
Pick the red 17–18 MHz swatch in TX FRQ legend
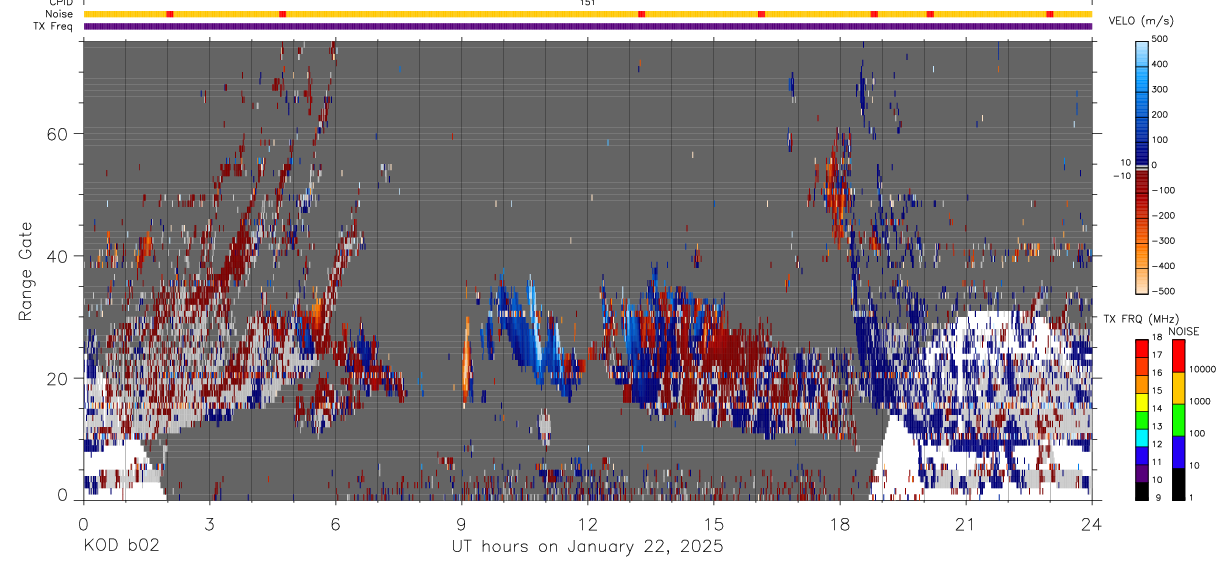point(1142,349)
